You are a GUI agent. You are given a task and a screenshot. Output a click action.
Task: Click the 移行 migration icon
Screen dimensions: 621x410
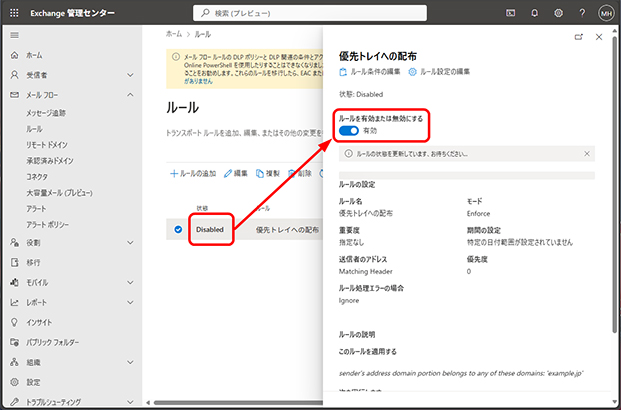pos(15,262)
